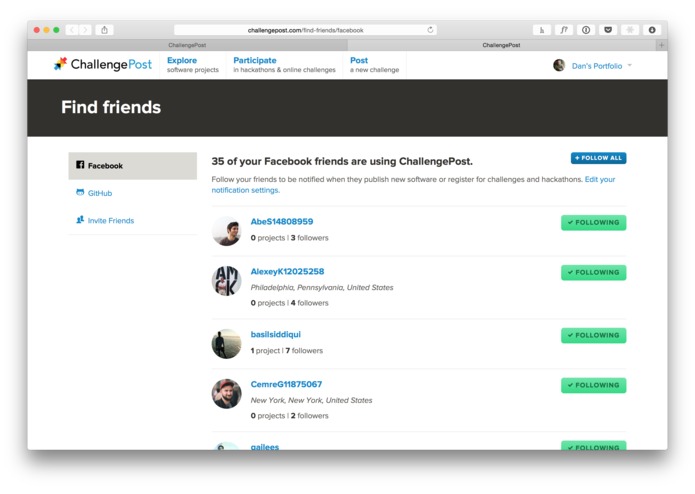Click the GitHub octocat icon in sidebar
This screenshot has height=494, width=695.
pos(80,192)
